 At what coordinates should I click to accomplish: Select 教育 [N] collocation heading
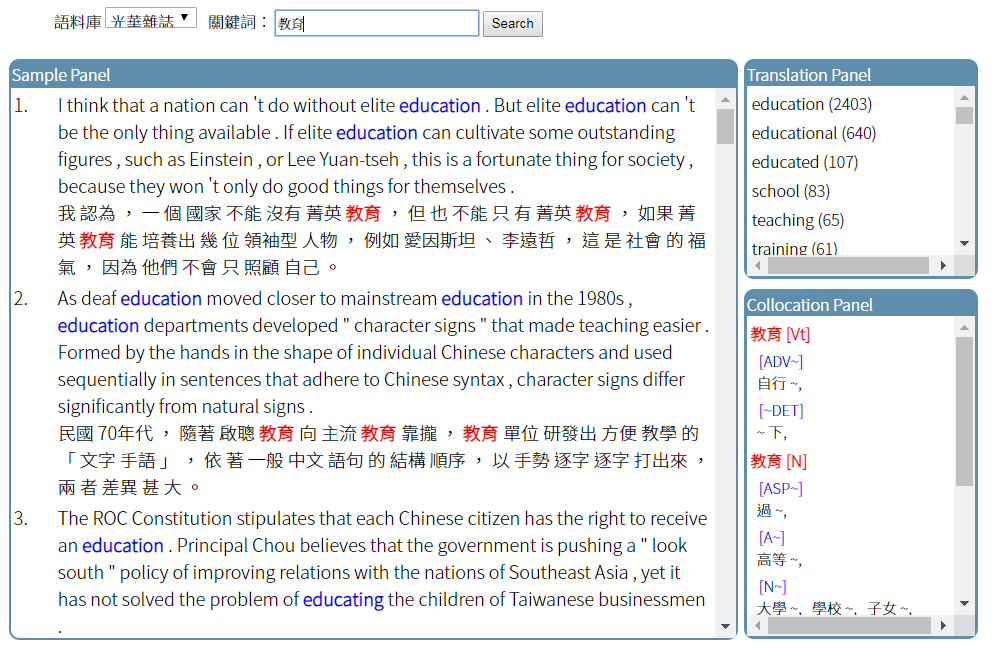778,461
